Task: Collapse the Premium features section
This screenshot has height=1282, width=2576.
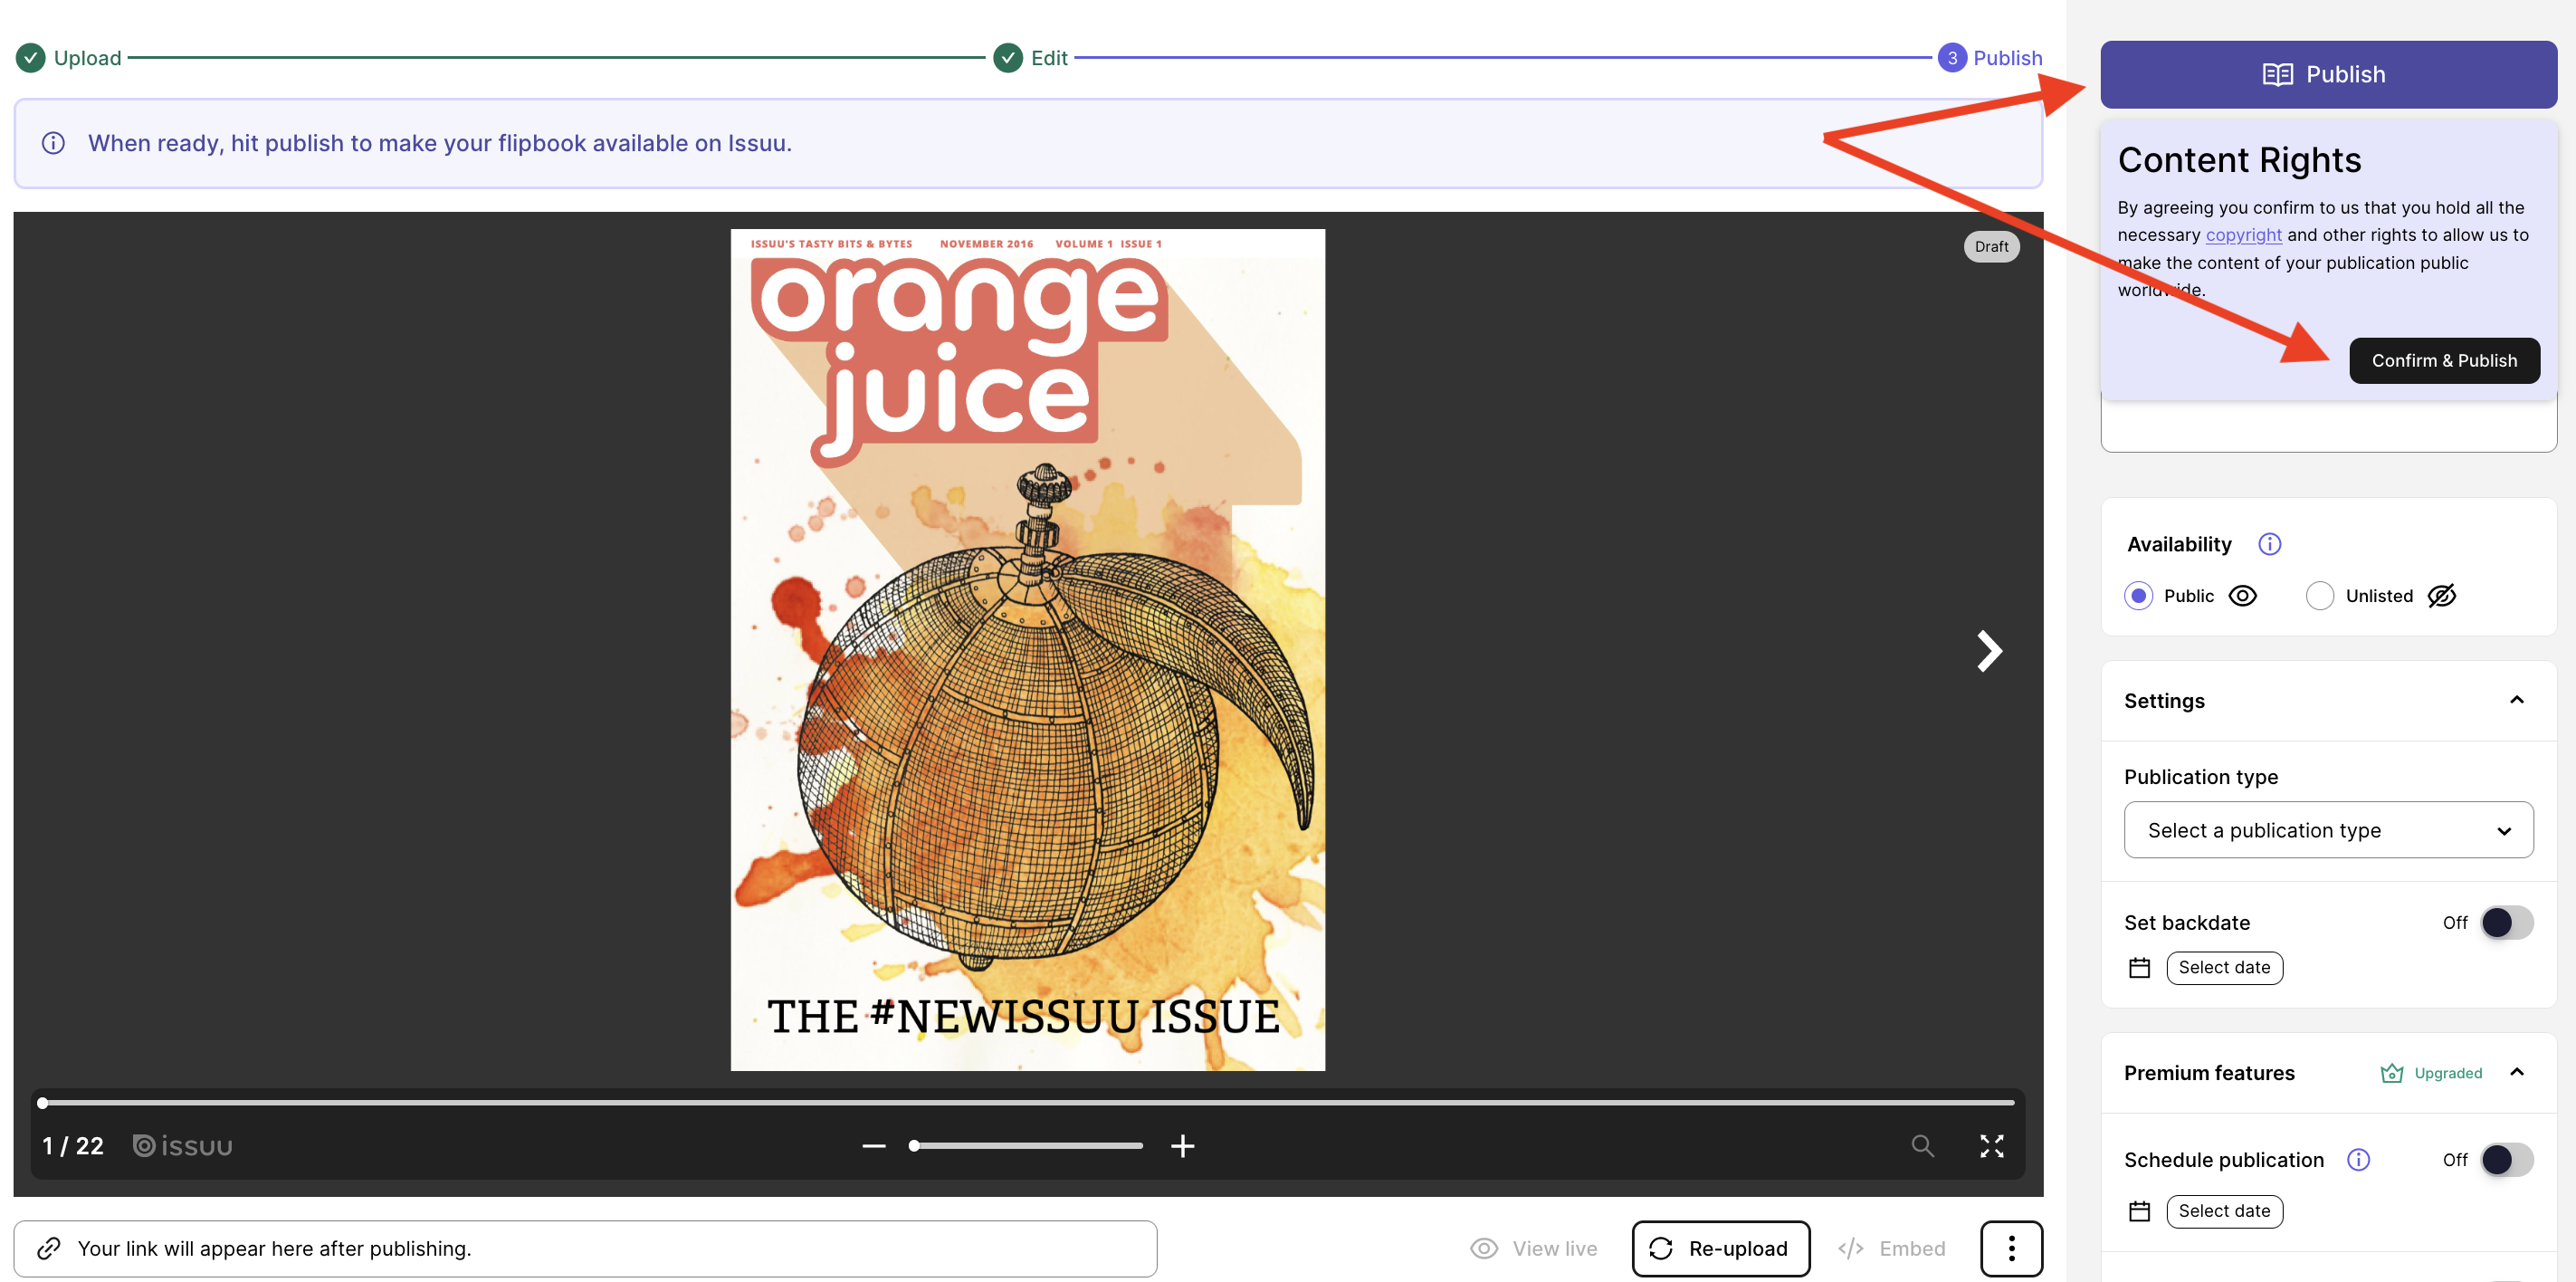Action: pos(2517,1072)
